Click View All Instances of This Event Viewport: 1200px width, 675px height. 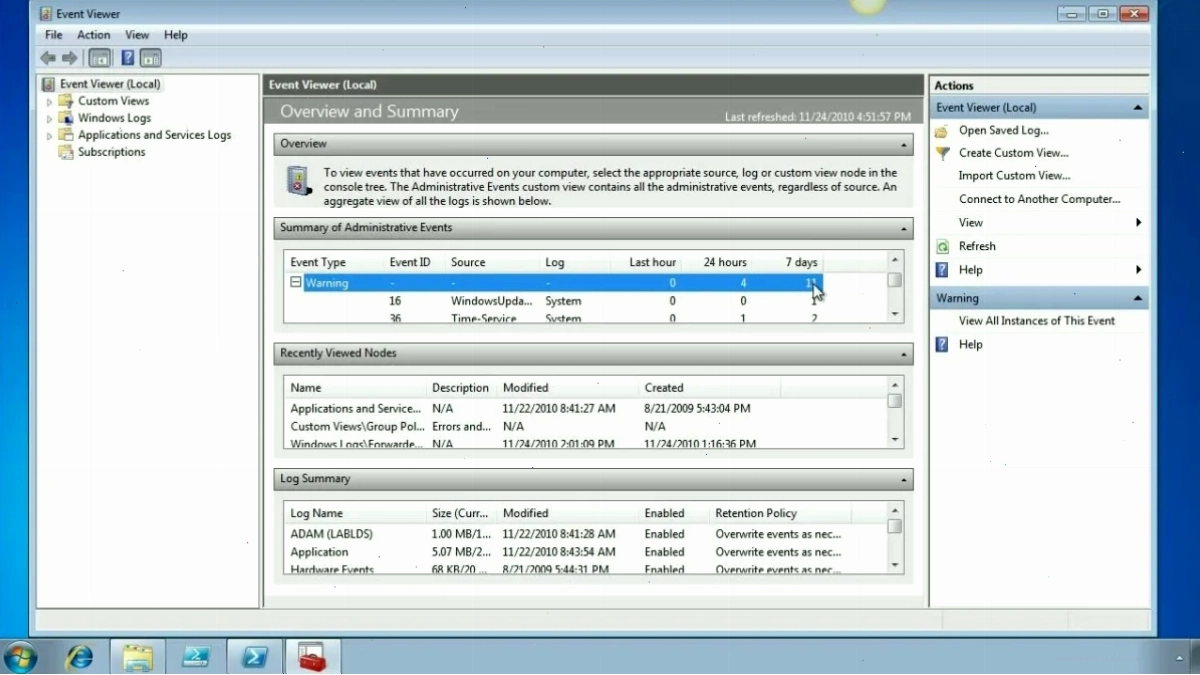1037,321
